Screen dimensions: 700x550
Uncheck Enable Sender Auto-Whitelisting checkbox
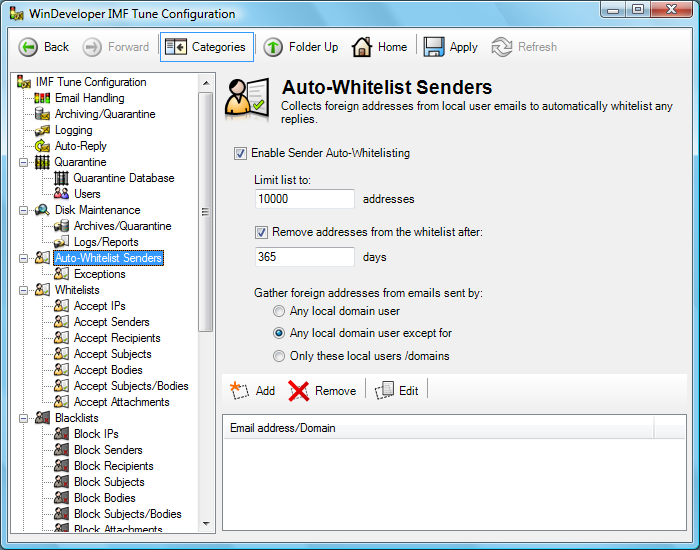tap(240, 153)
